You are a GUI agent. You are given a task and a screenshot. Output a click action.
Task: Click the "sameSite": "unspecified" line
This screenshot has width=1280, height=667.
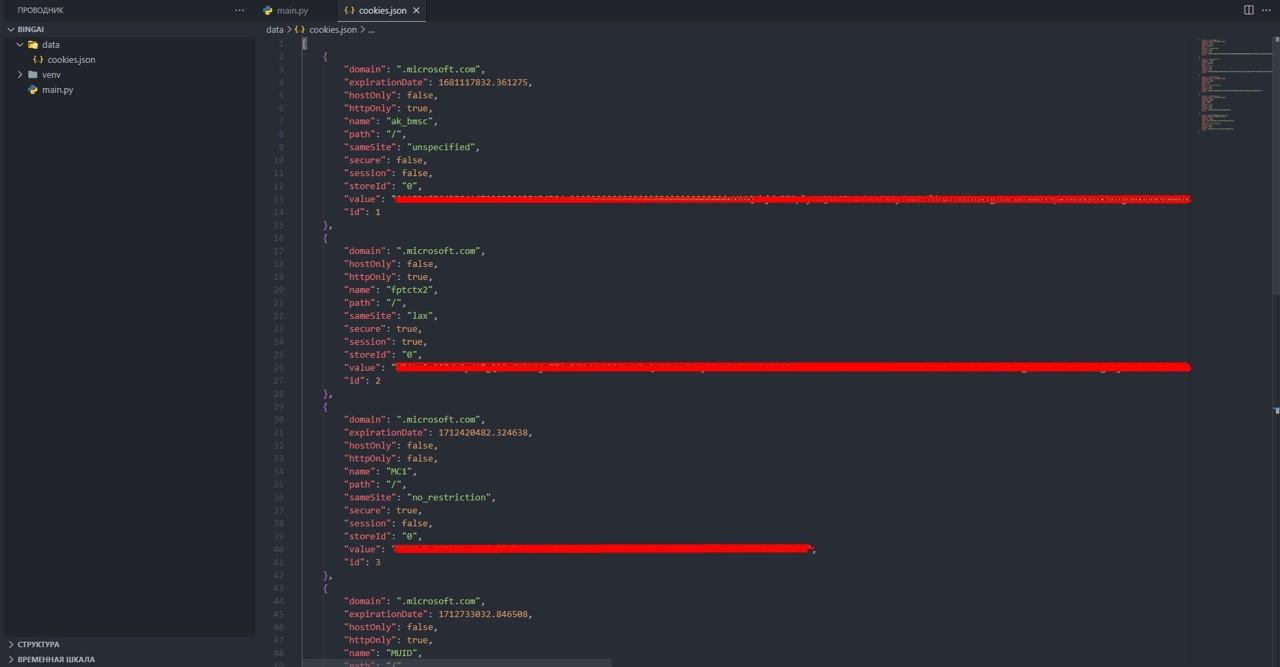pos(412,147)
